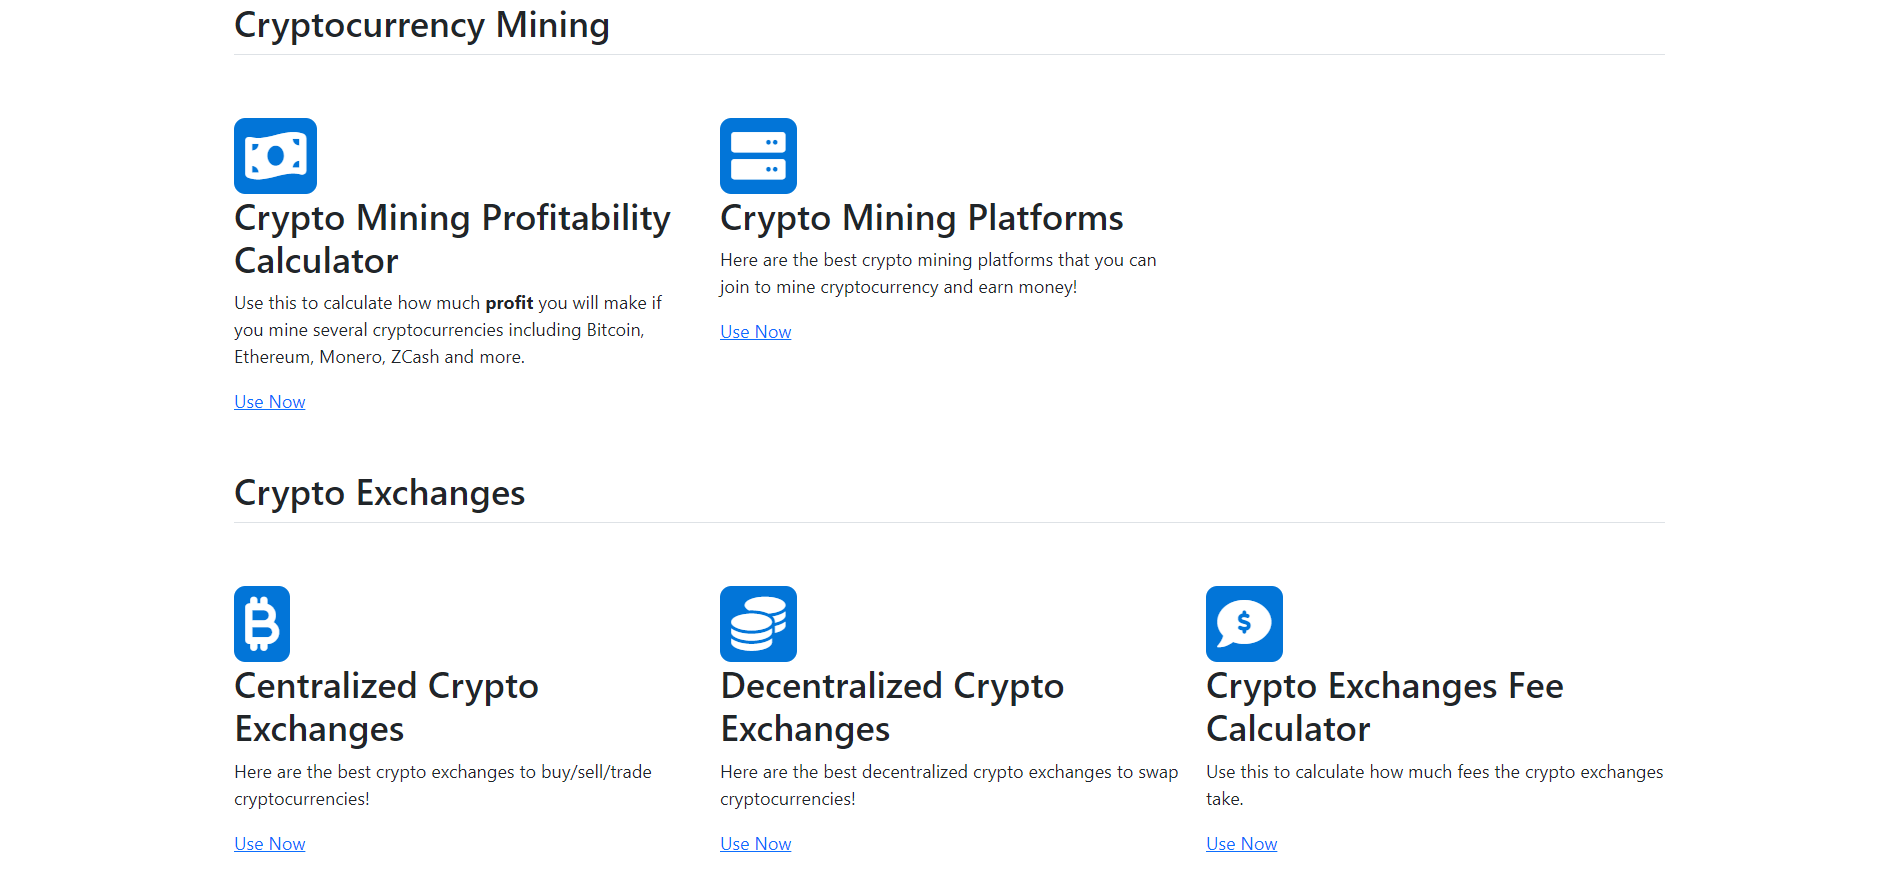The height and width of the screenshot is (891, 1889).
Task: Click Use Now under Crypto Mining Platforms
Action: pyautogui.click(x=755, y=331)
